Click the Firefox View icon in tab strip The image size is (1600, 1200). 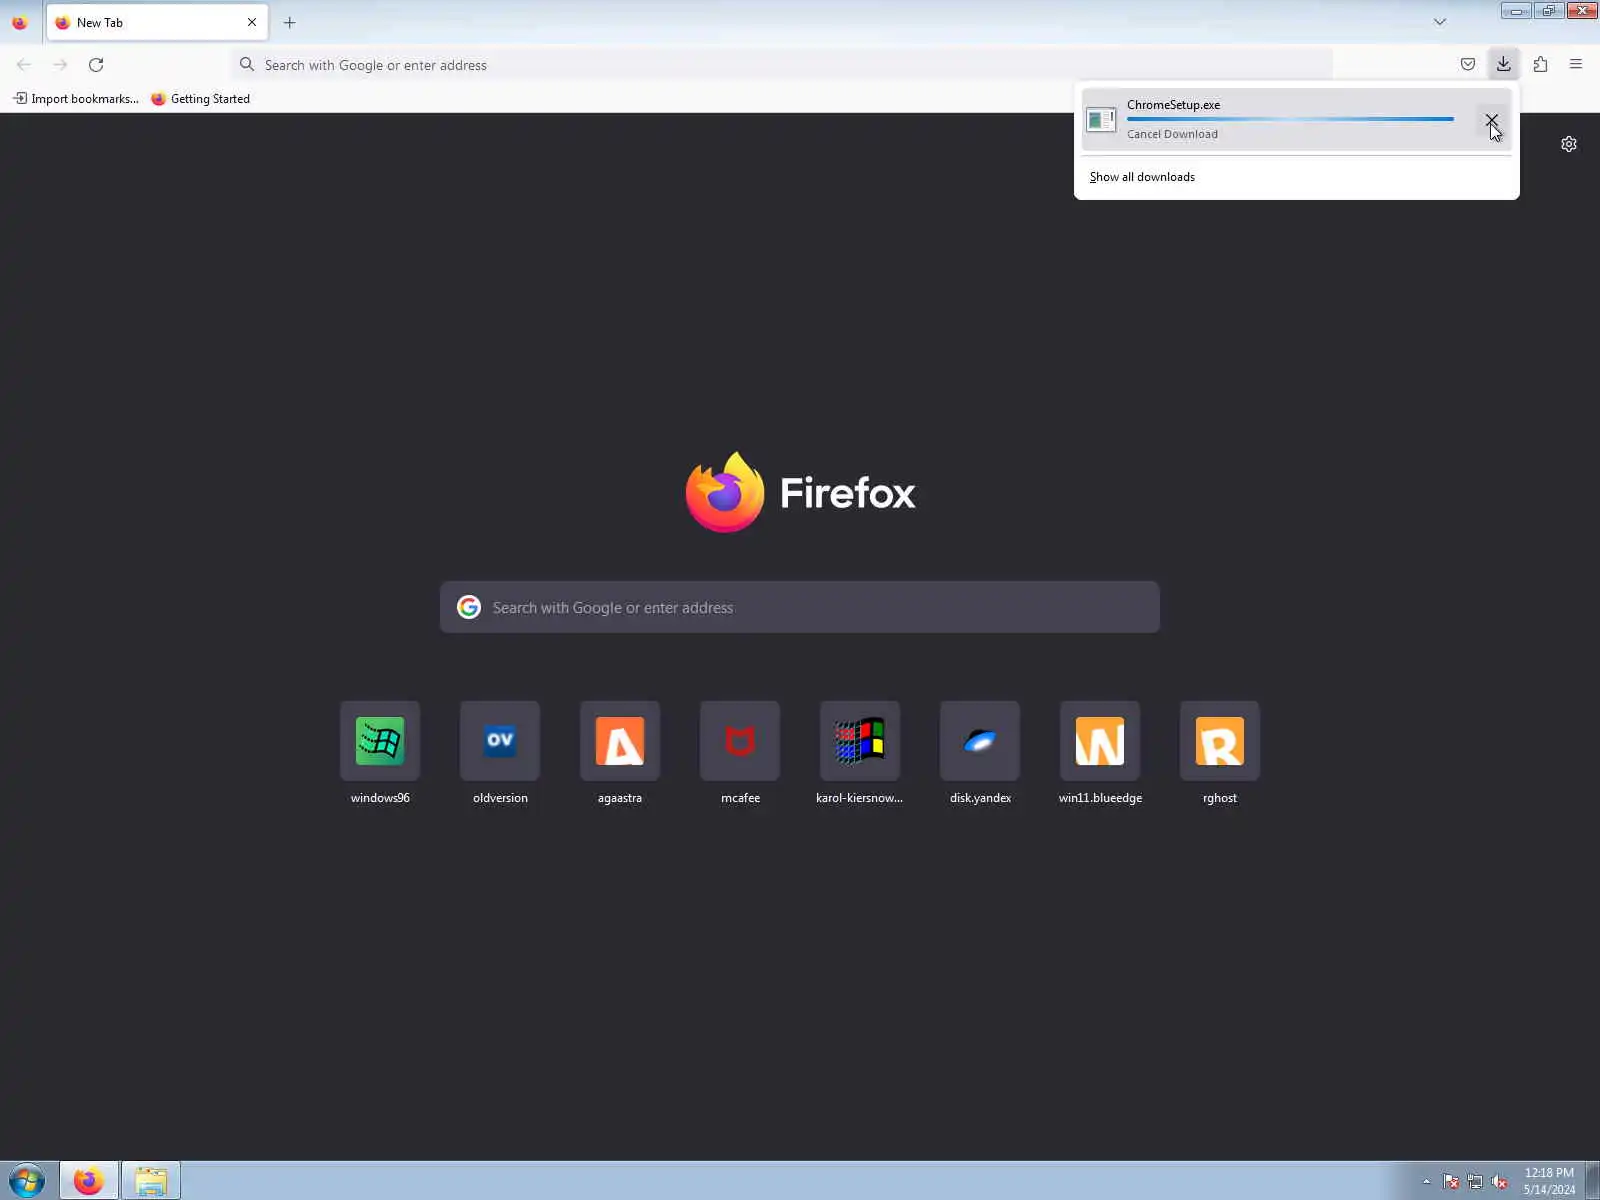20,22
